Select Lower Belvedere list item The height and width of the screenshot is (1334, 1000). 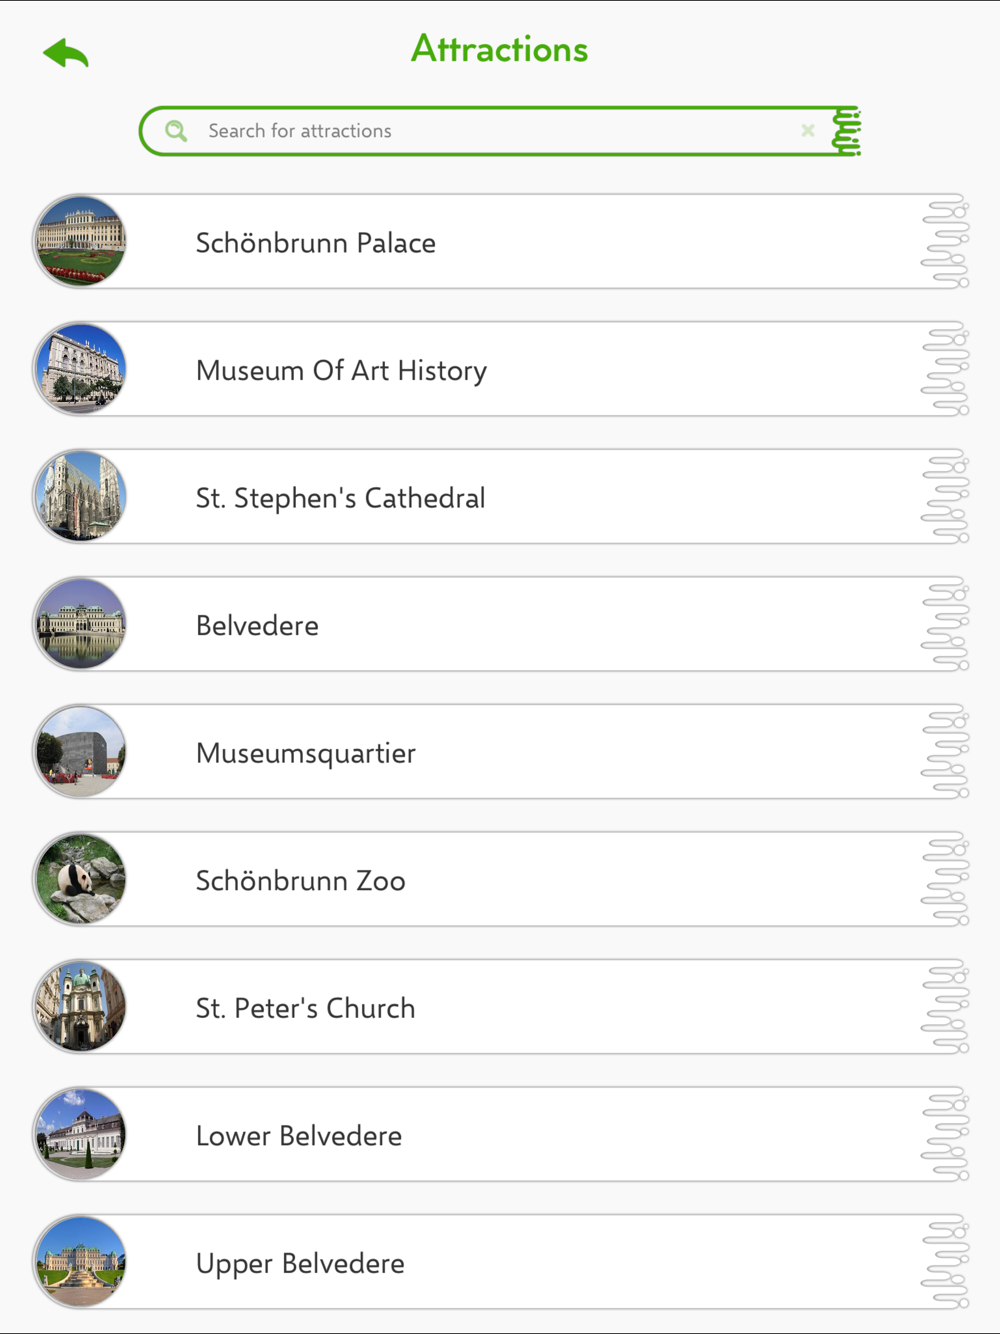(x=501, y=1135)
